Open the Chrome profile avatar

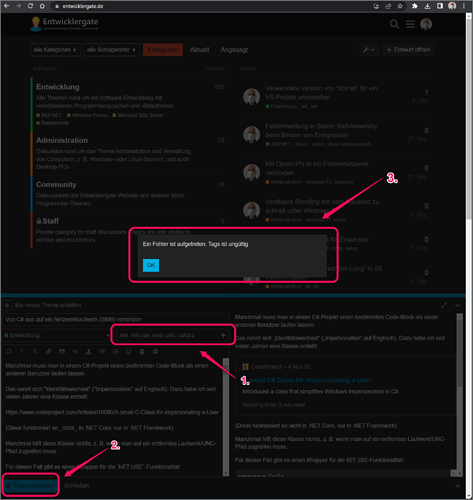[452, 6]
